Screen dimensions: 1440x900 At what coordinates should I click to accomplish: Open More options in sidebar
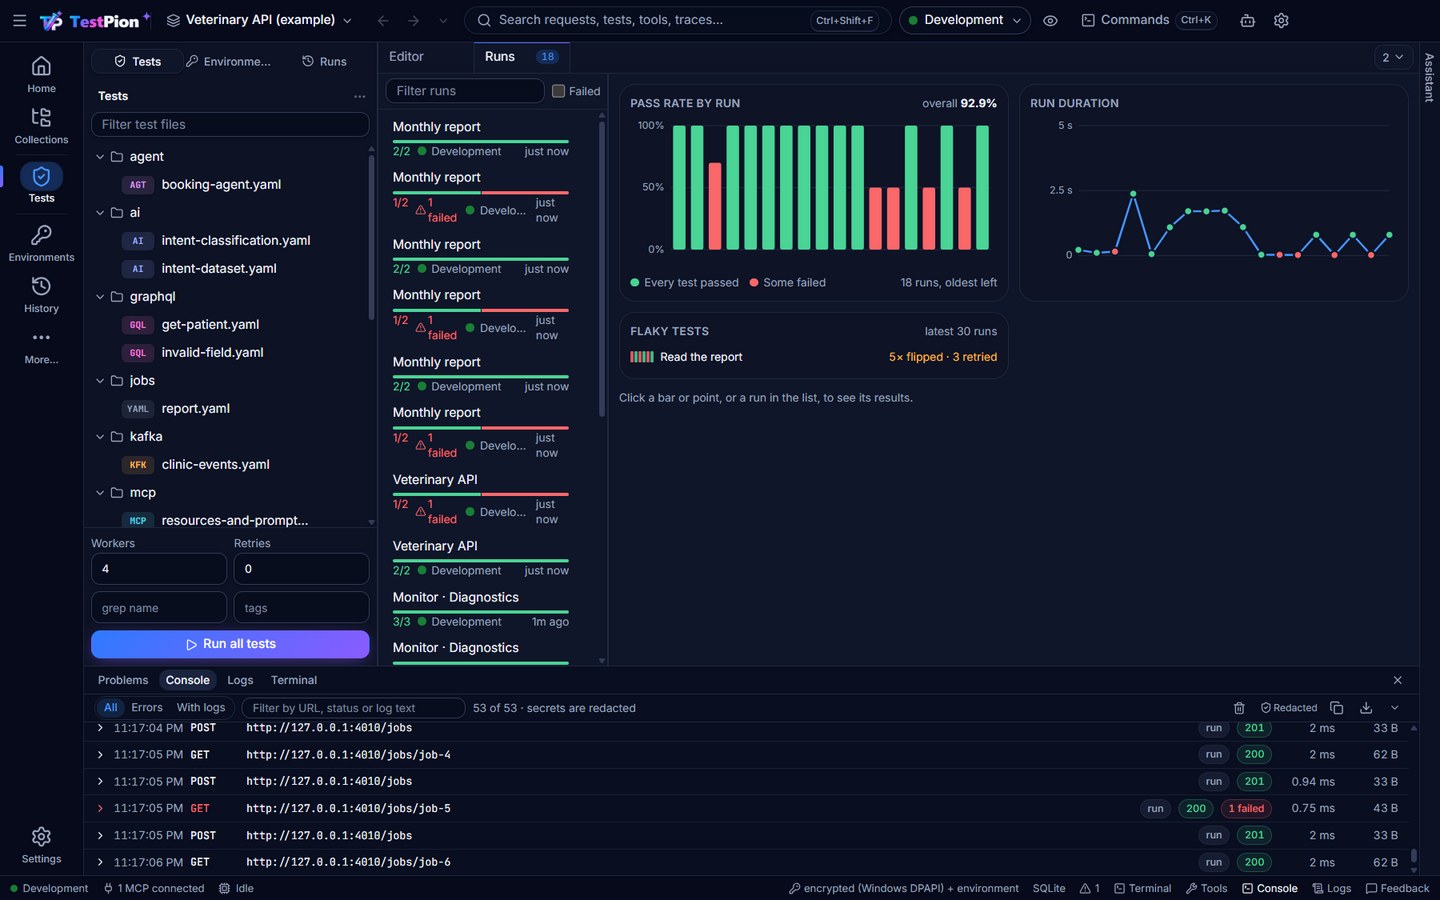[41, 346]
